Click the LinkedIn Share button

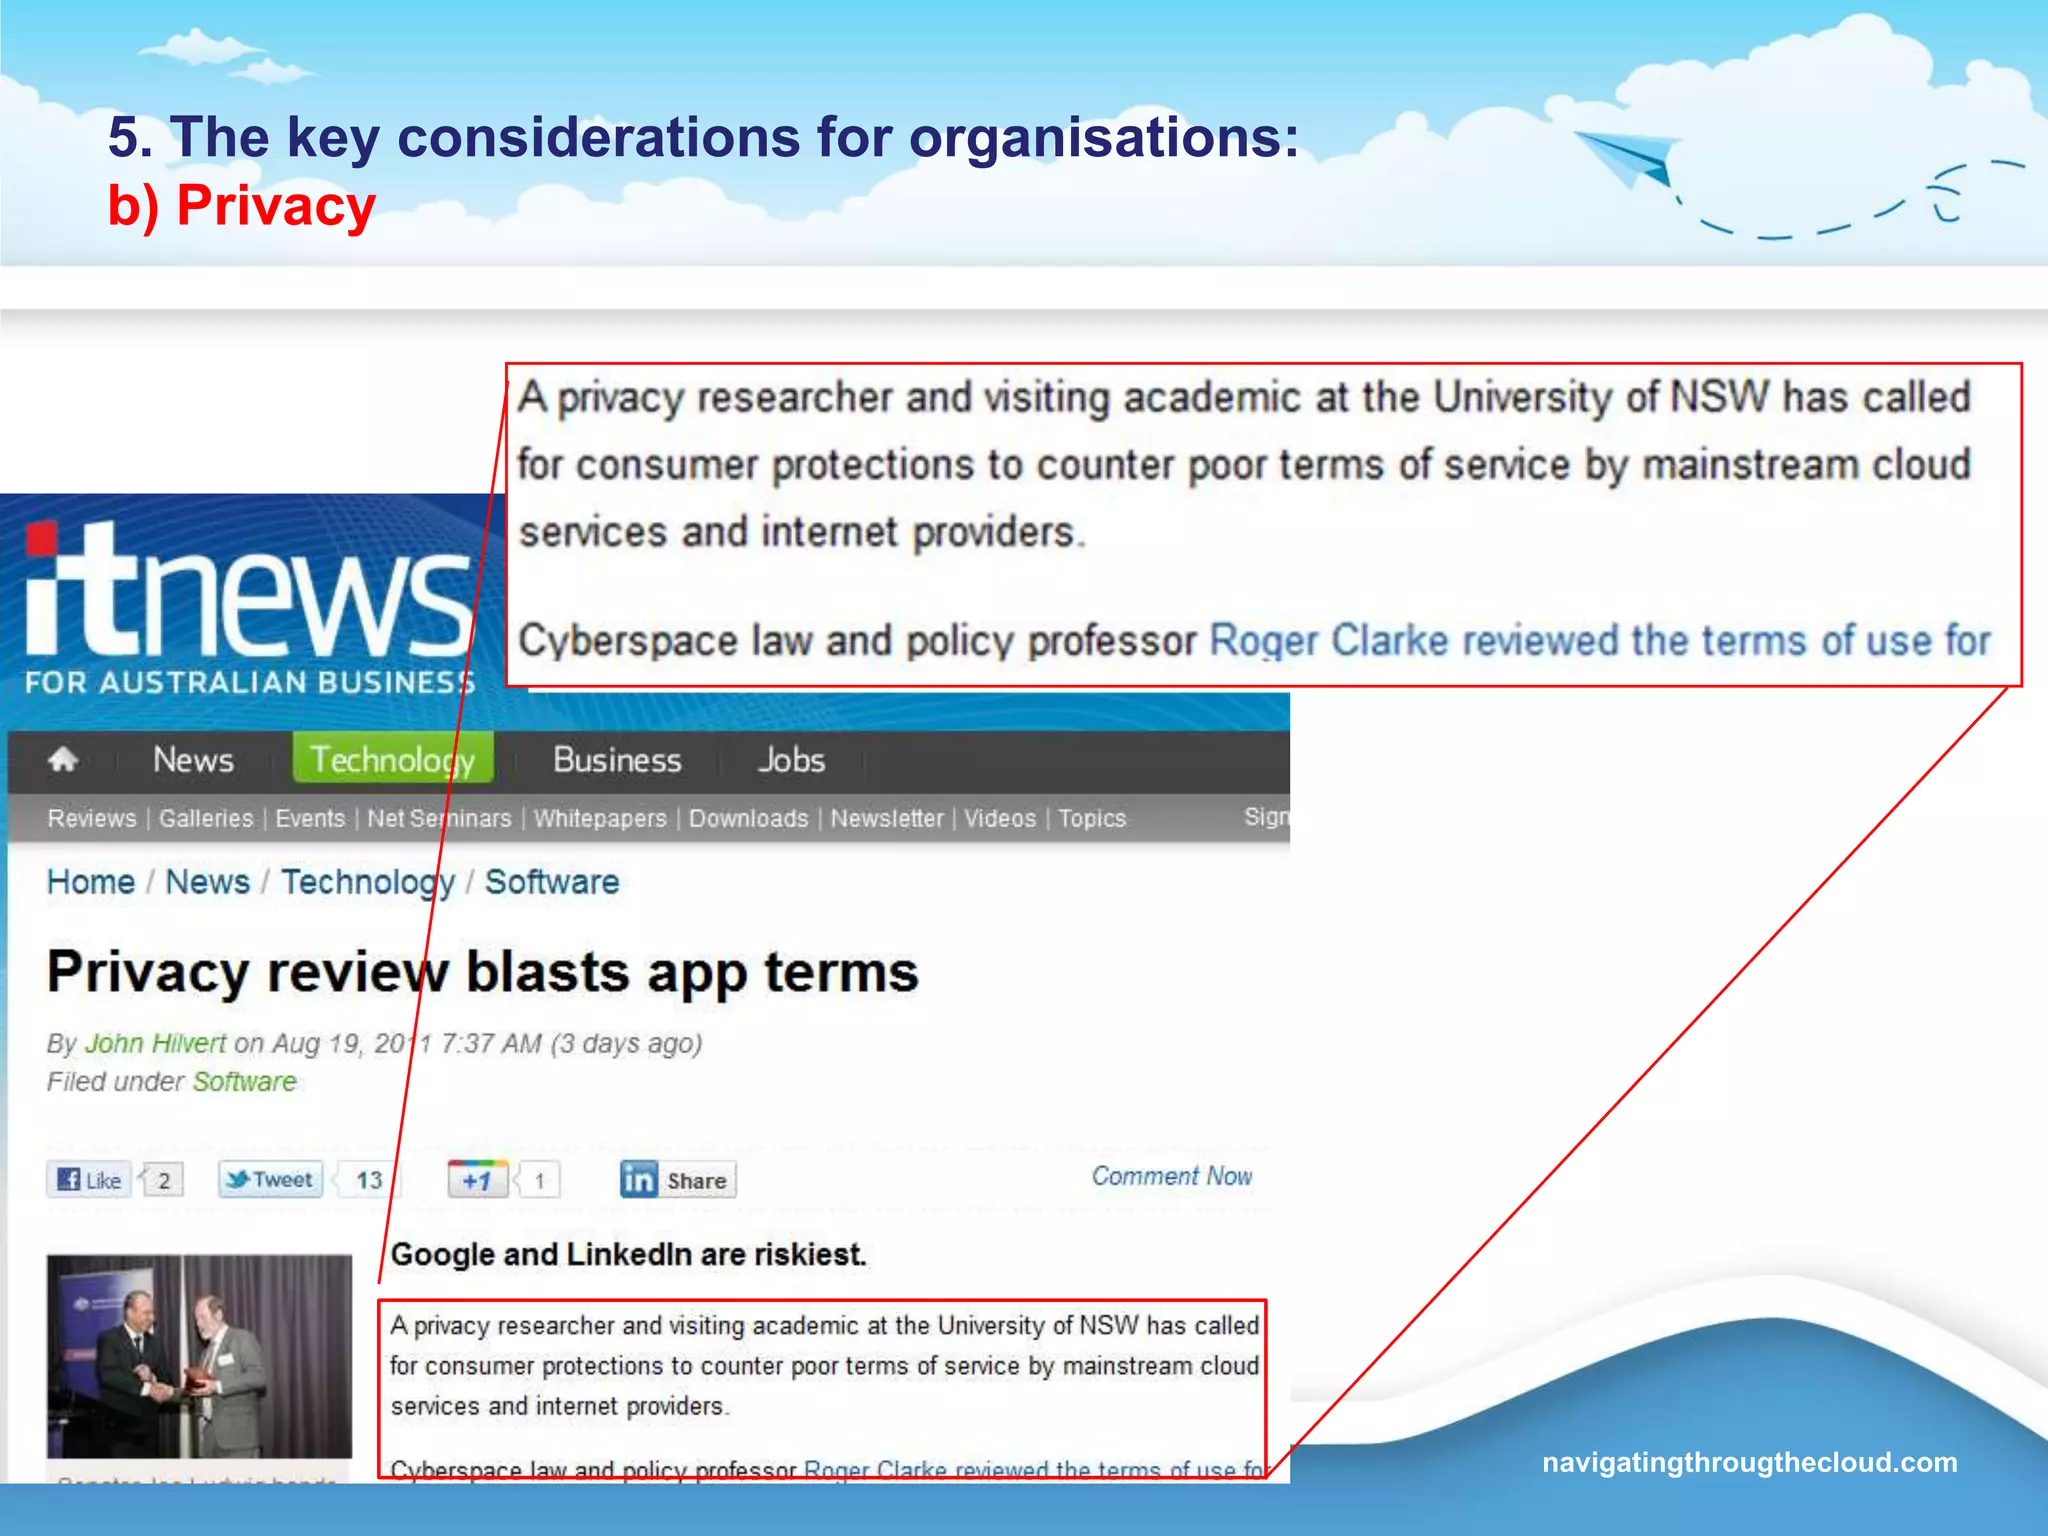pos(678,1180)
